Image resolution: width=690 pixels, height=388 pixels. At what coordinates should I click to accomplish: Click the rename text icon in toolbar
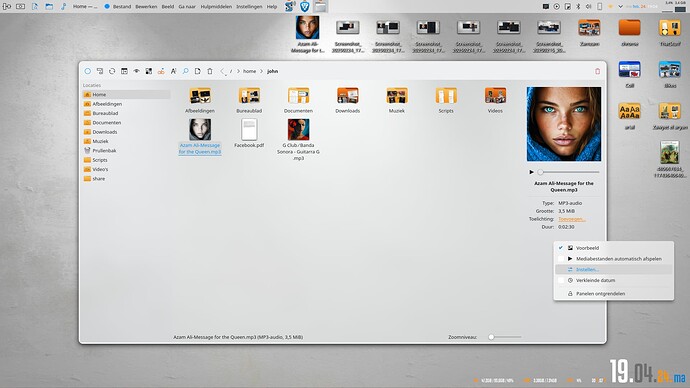click(x=173, y=71)
